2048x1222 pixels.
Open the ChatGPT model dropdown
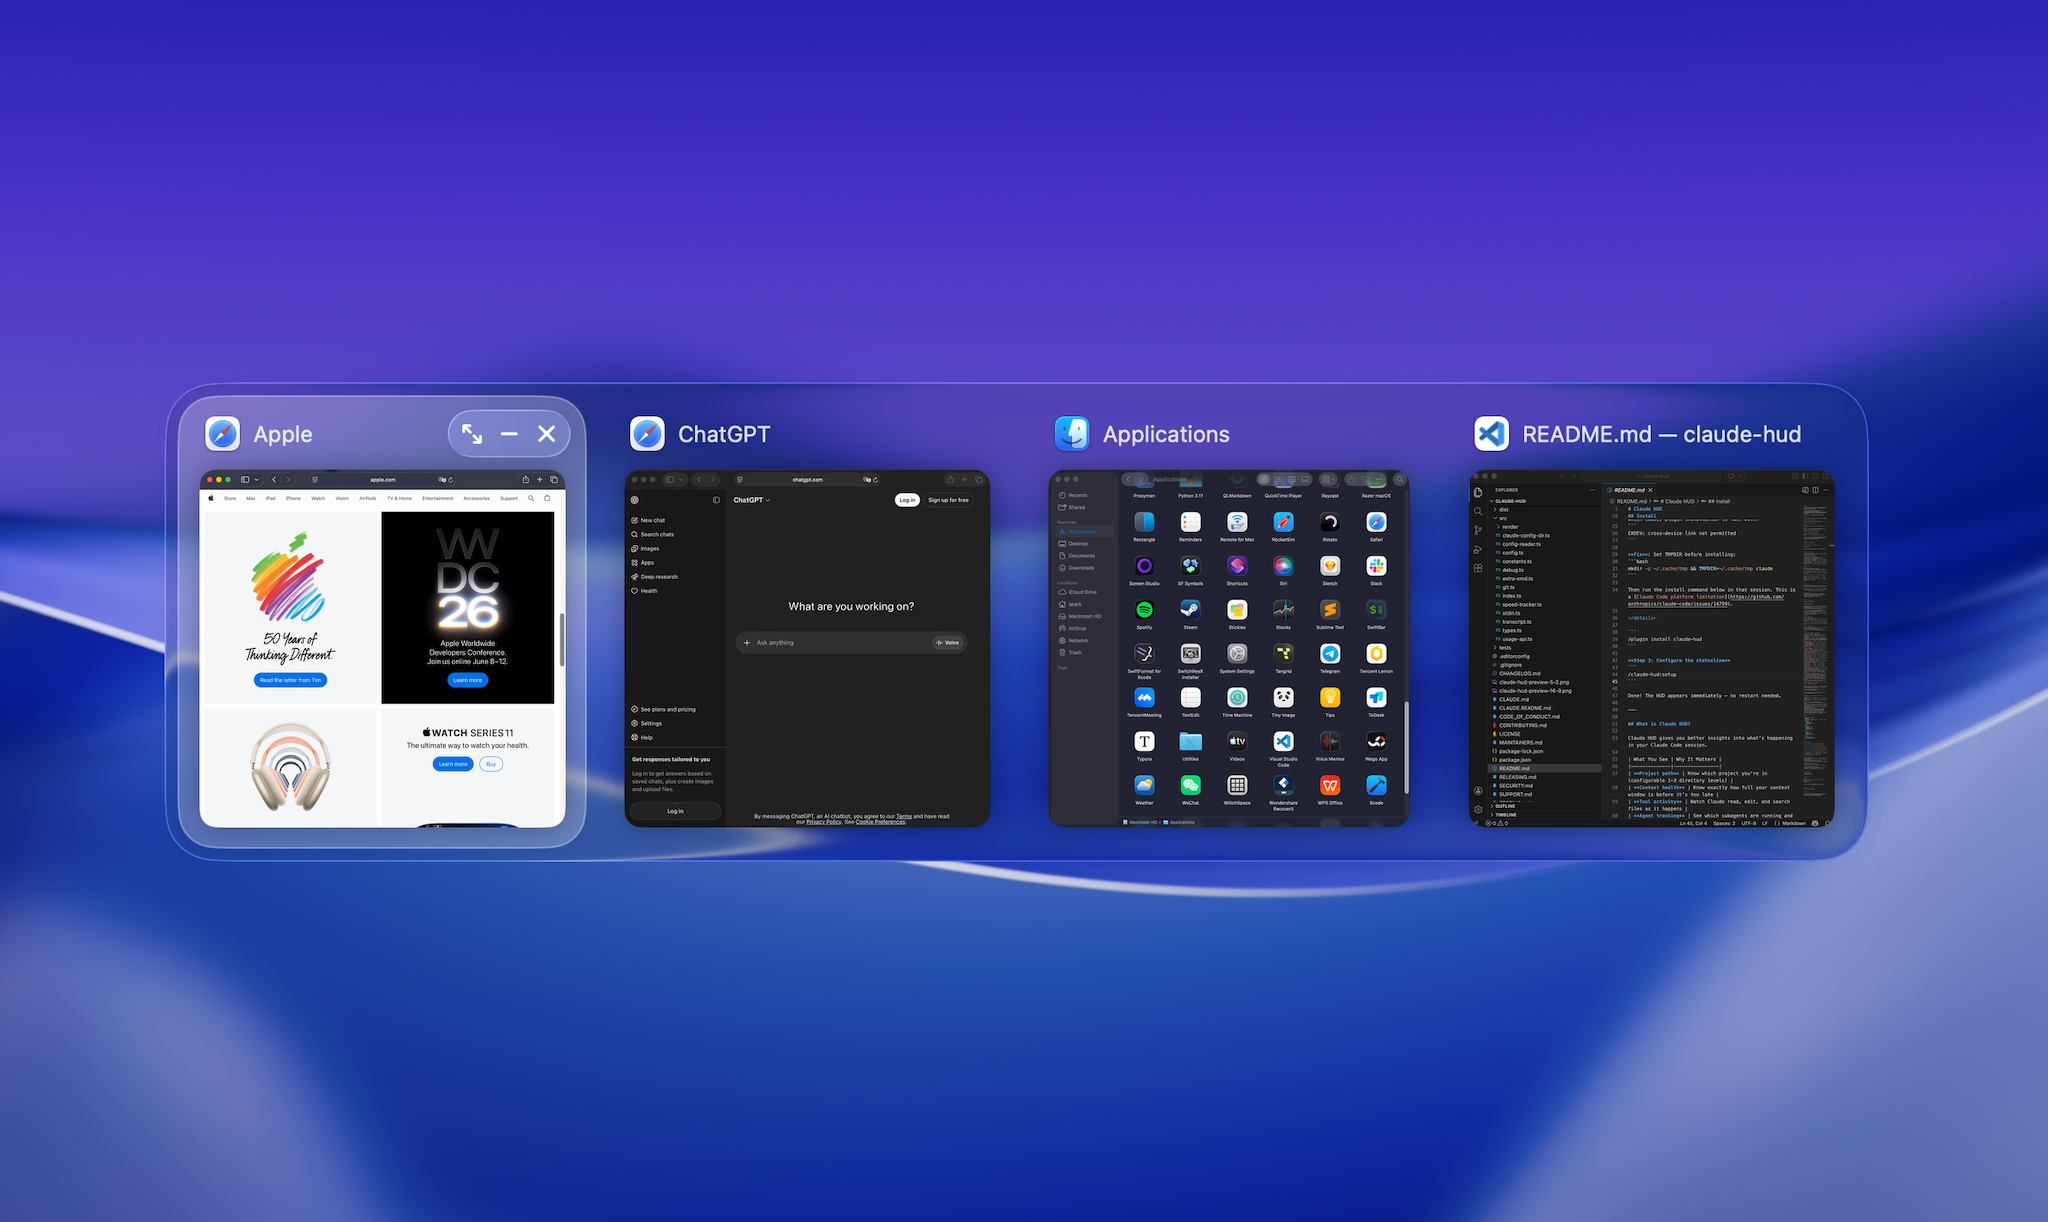point(752,500)
